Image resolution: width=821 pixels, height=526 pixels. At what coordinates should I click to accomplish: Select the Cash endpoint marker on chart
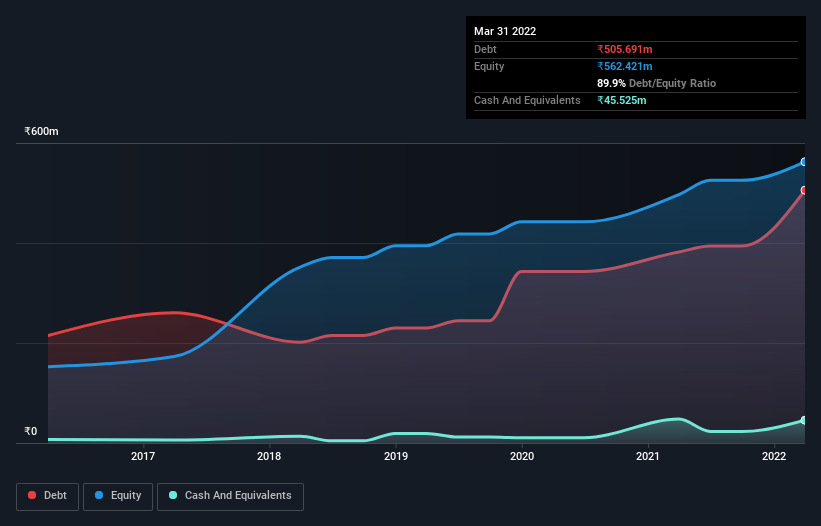(x=804, y=420)
